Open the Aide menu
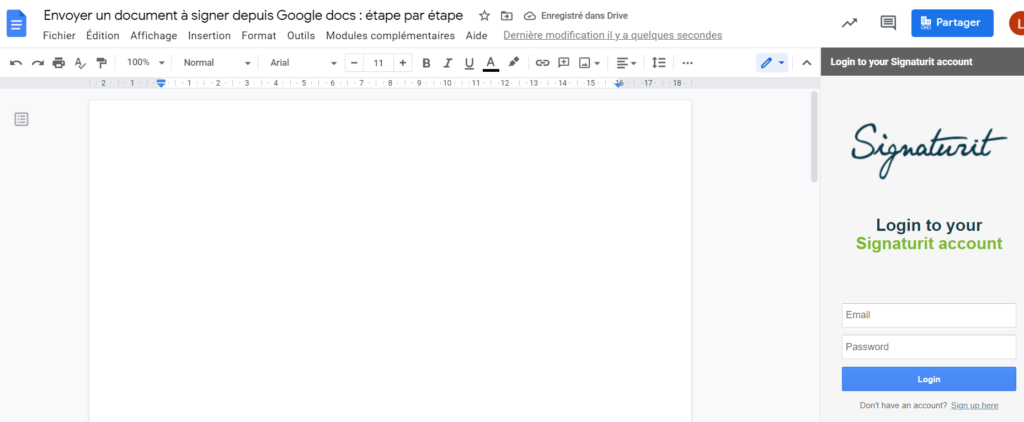Viewport: 1024px width, 422px height. [x=477, y=35]
